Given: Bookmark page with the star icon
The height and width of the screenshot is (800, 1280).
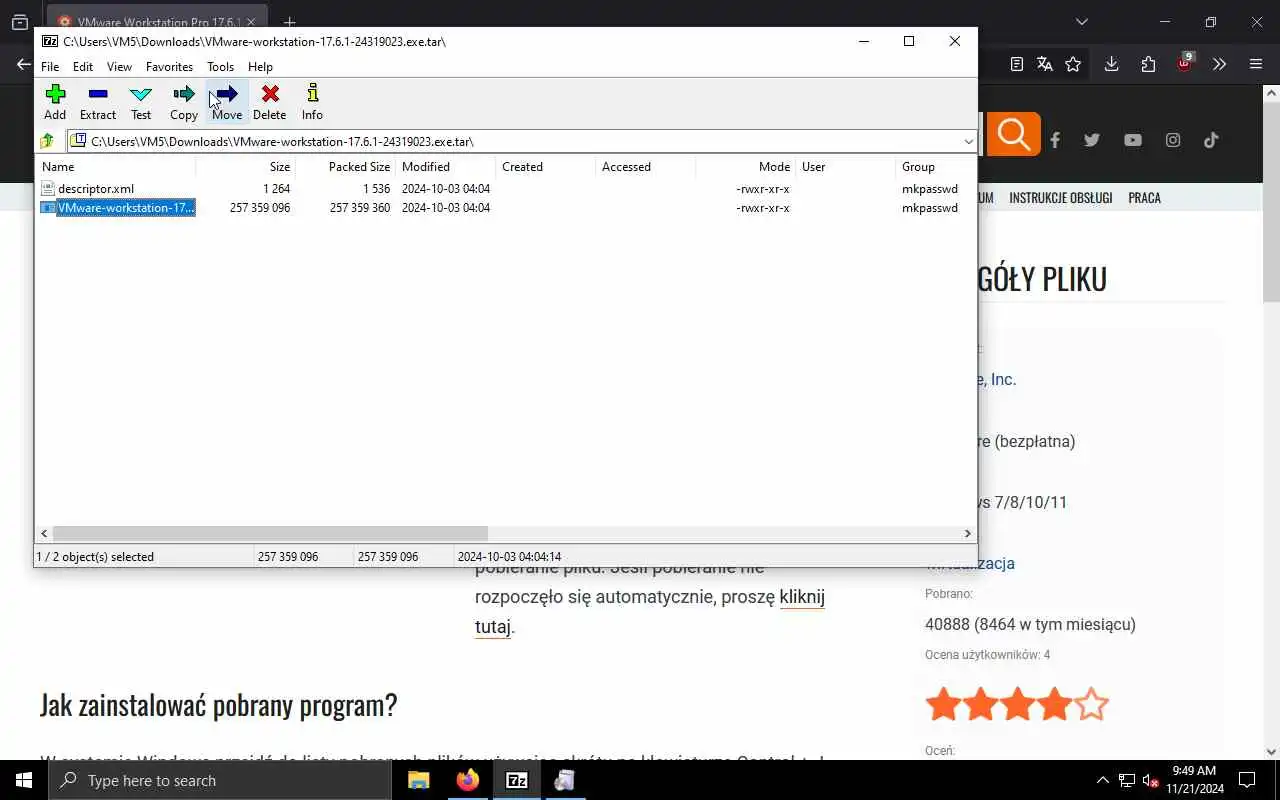Looking at the screenshot, I should [1073, 64].
